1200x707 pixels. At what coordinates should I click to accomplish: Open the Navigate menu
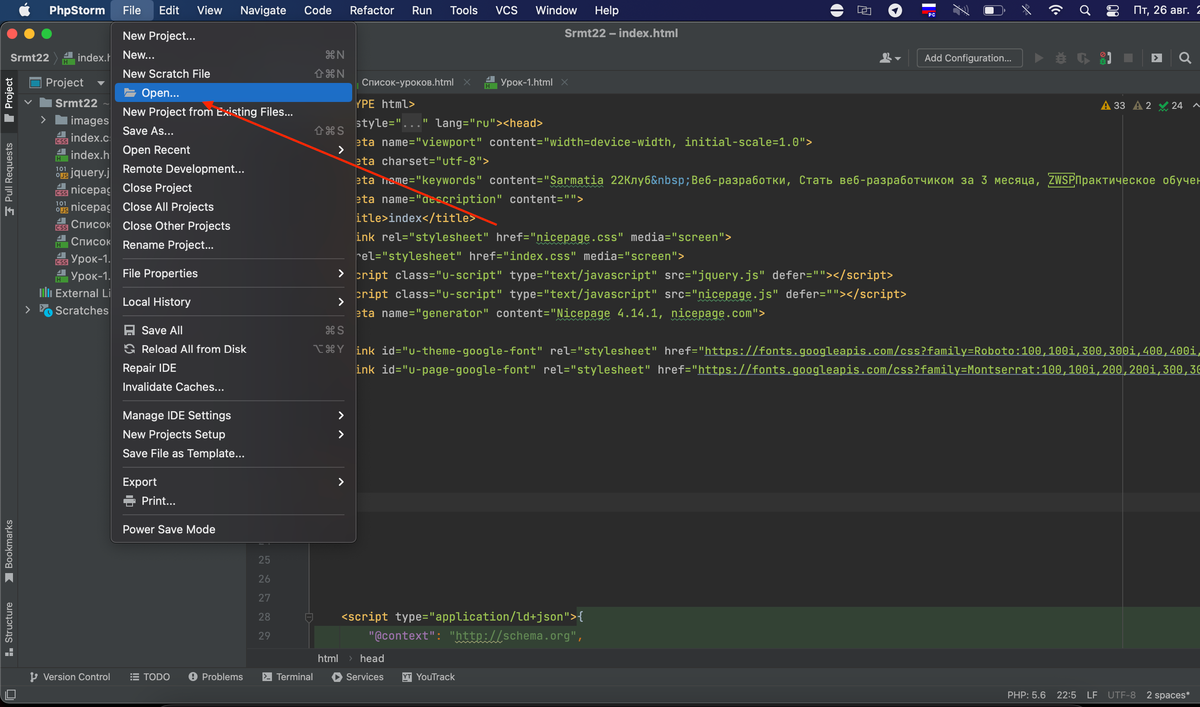coord(263,10)
